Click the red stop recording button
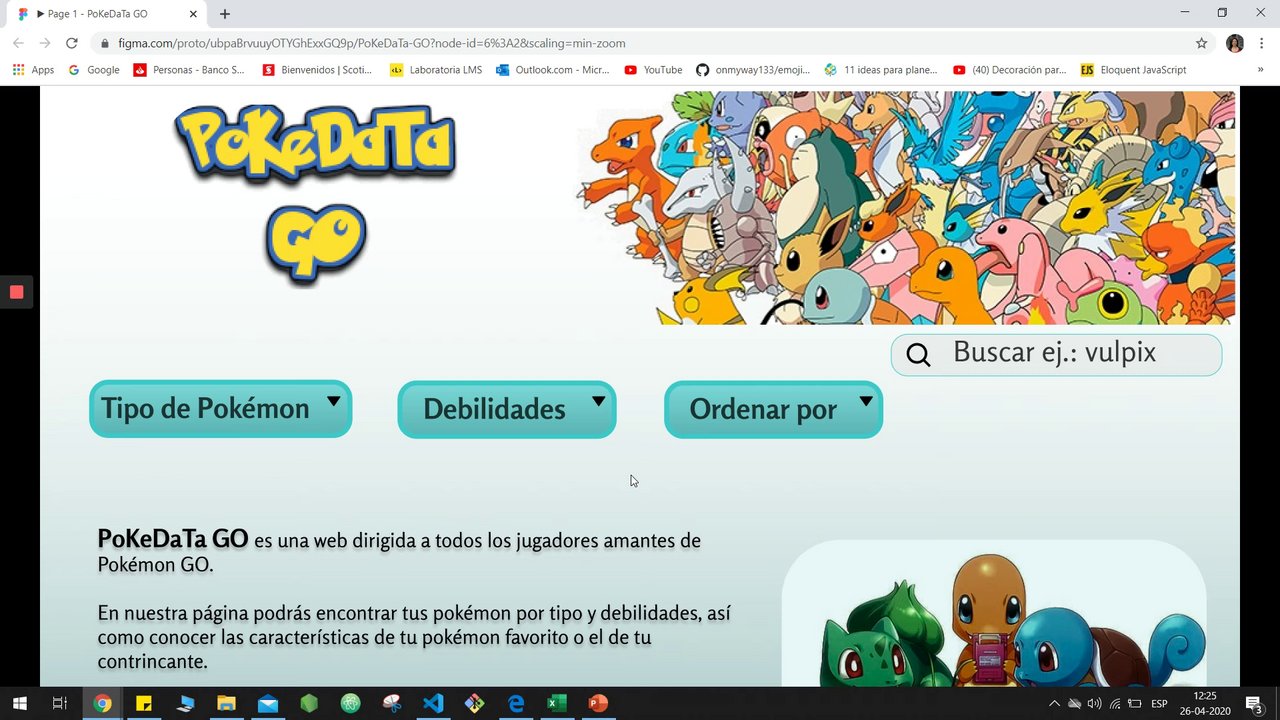 click(x=16, y=292)
